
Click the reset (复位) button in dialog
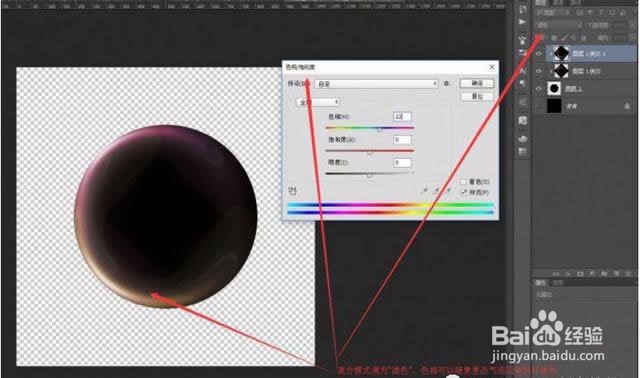477,96
